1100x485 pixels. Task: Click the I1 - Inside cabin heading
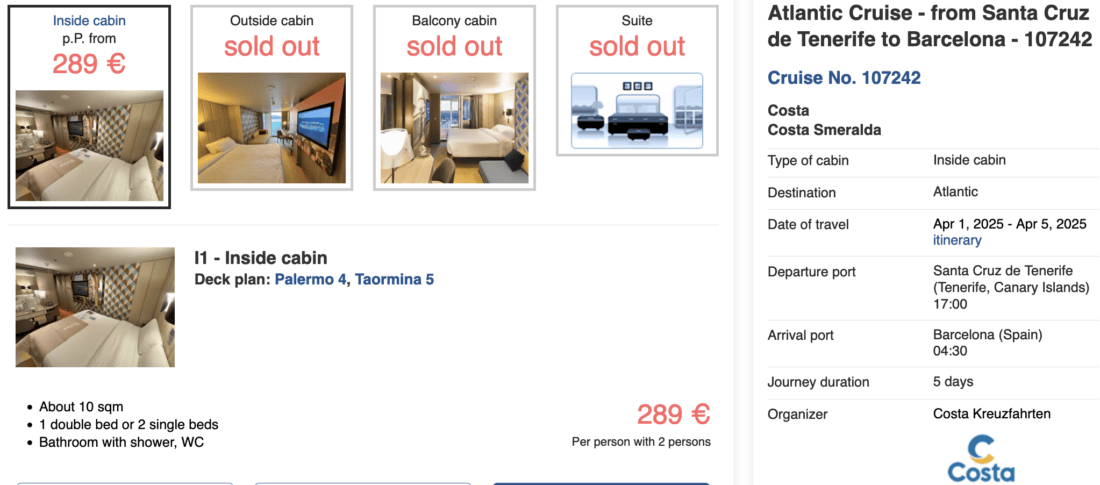point(261,258)
